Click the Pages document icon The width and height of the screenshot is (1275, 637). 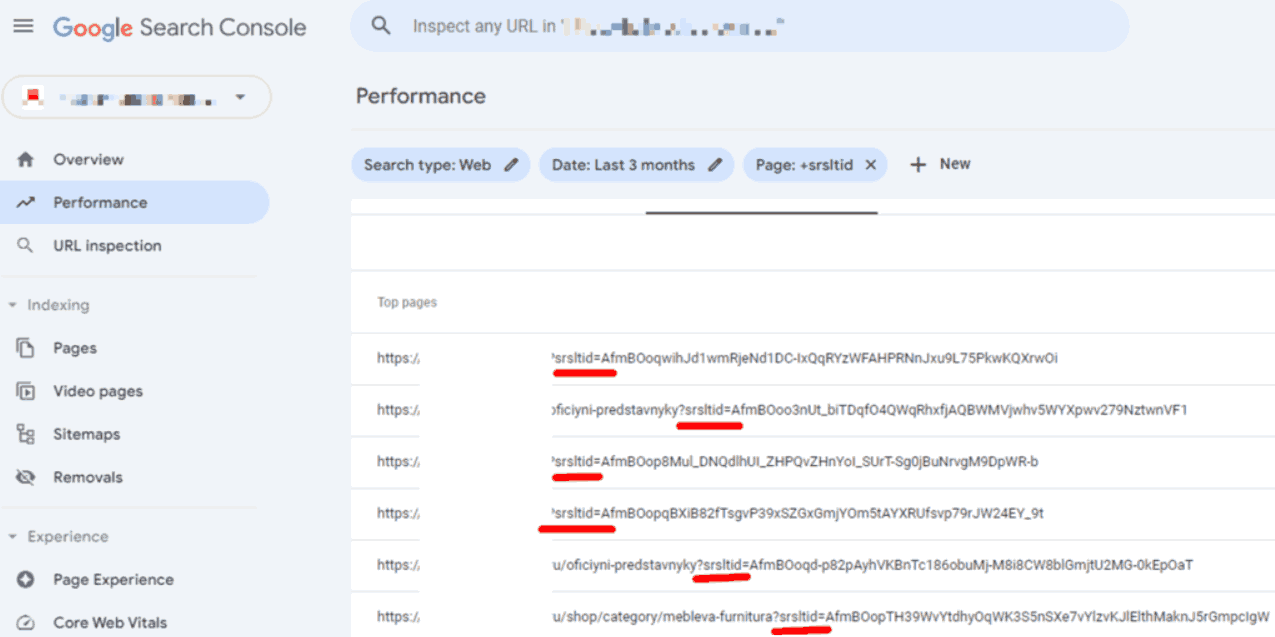pyautogui.click(x=26, y=348)
